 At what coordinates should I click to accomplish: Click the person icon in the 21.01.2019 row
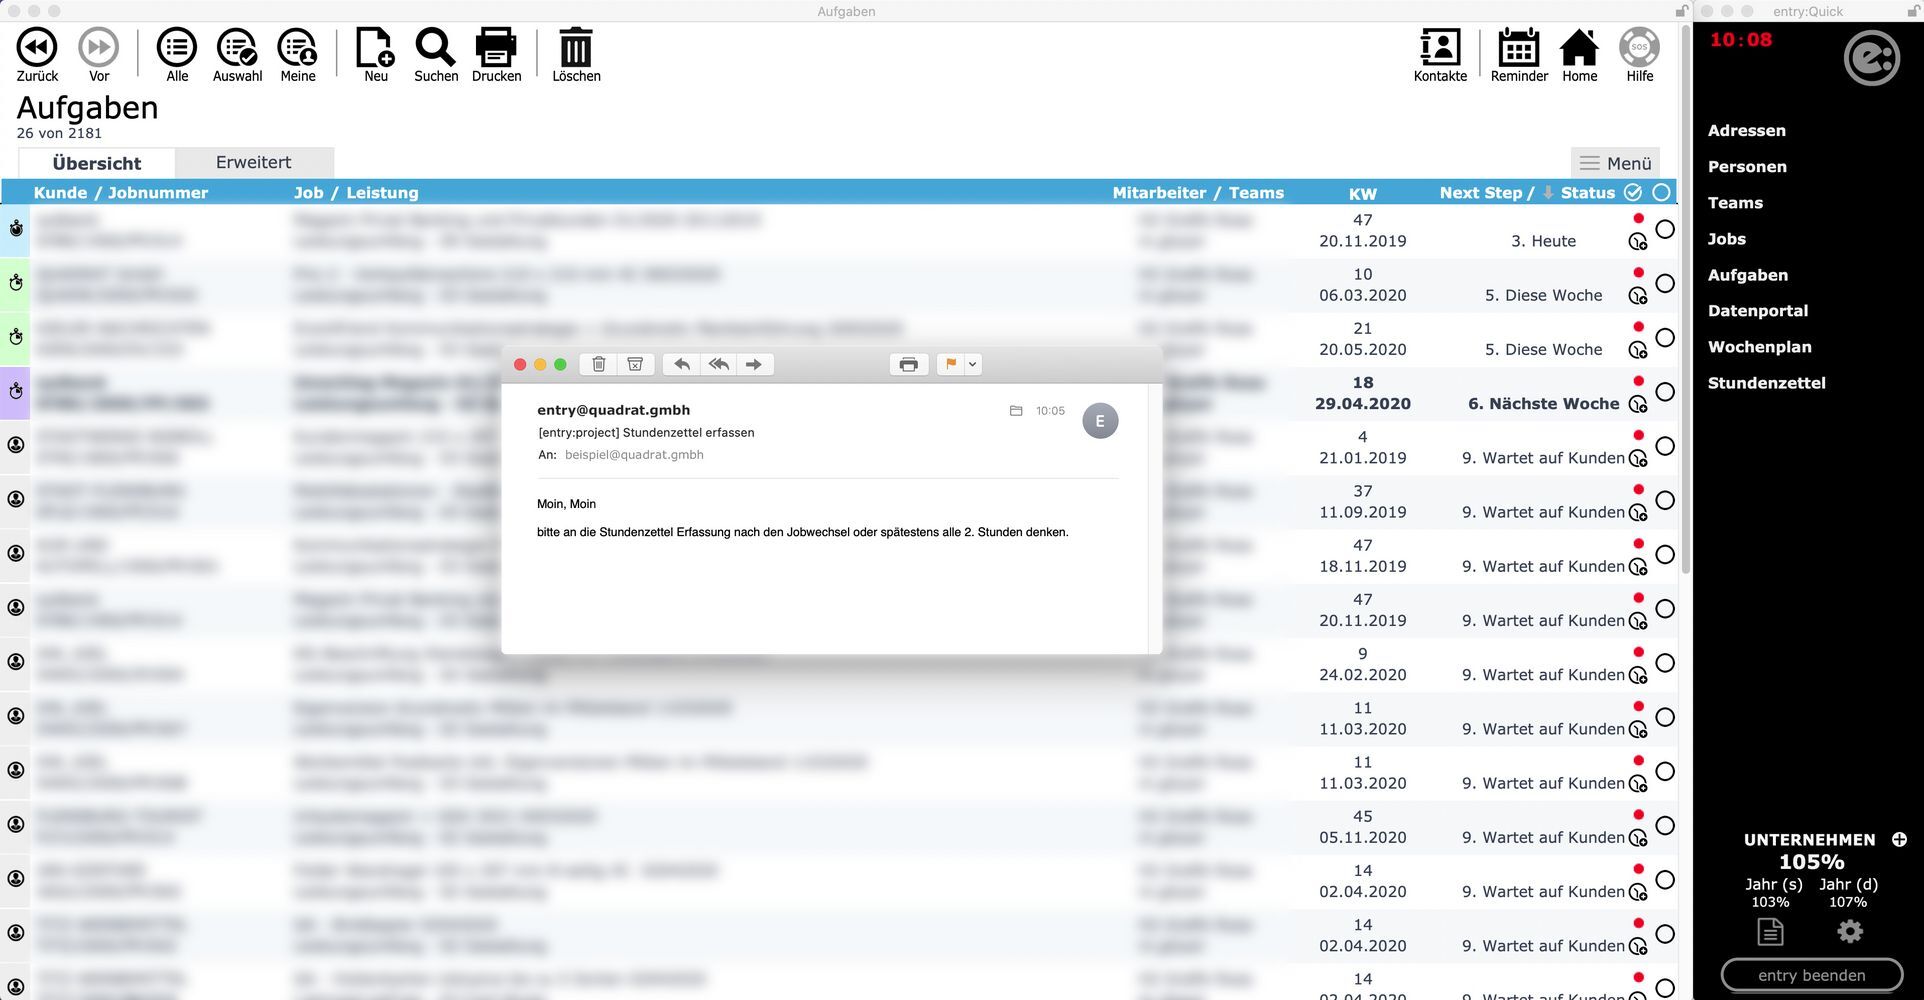coord(16,445)
